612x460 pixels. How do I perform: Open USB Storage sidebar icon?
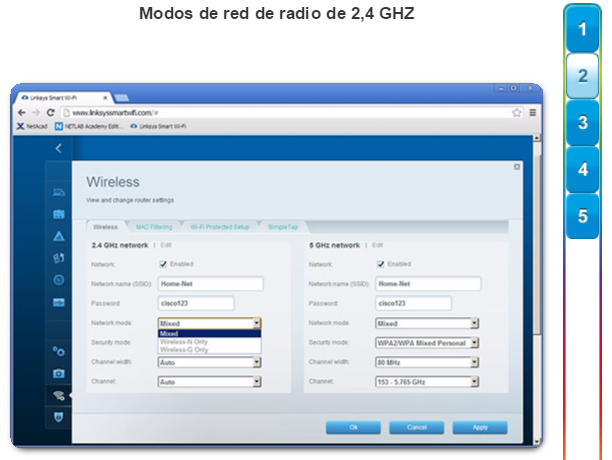[x=59, y=302]
